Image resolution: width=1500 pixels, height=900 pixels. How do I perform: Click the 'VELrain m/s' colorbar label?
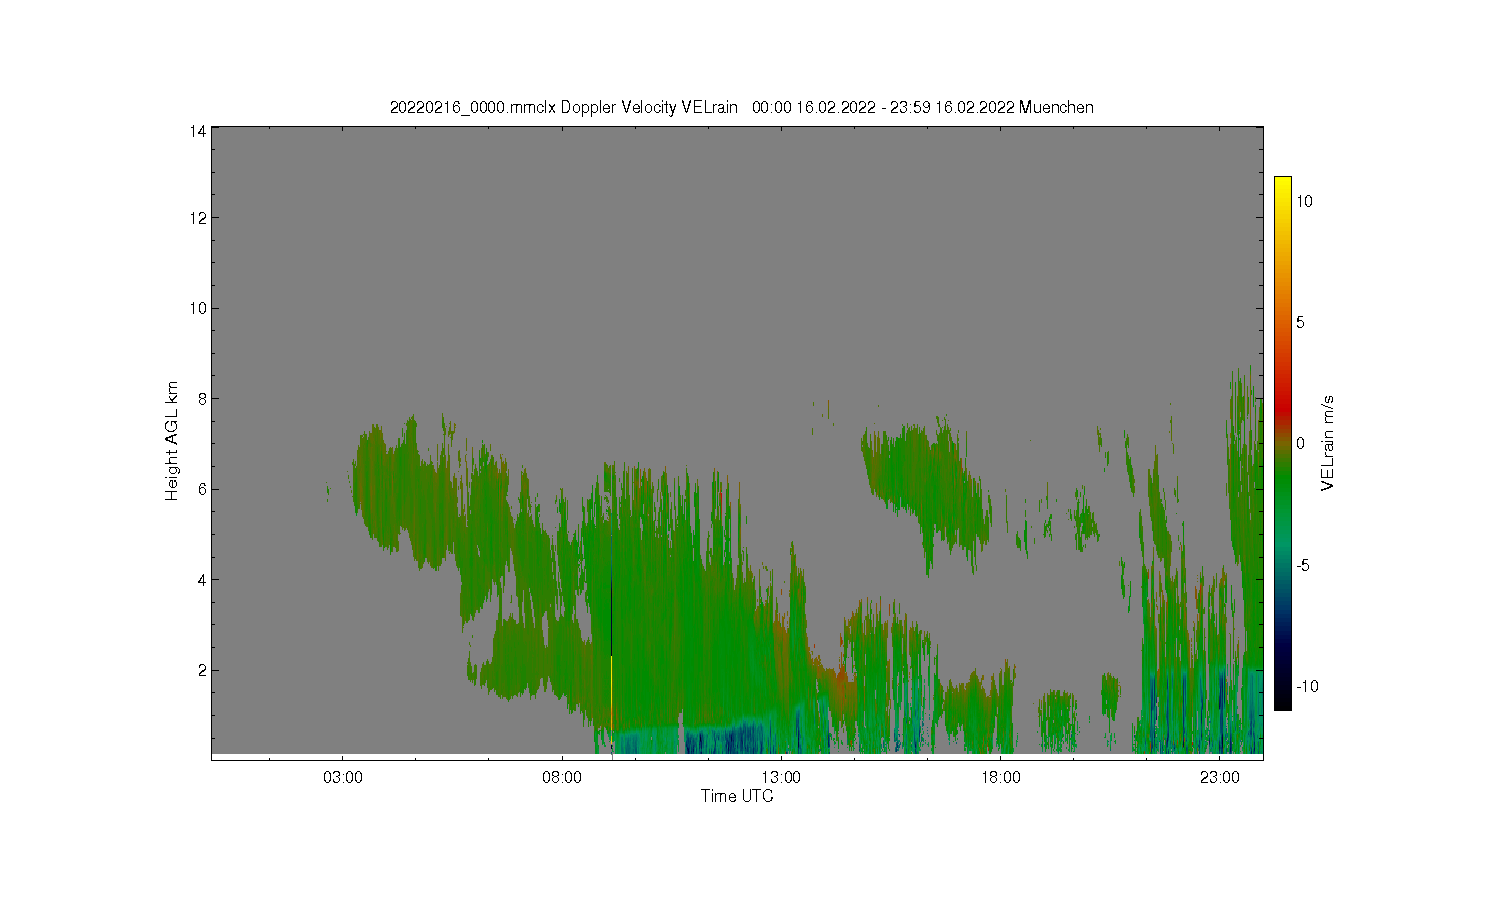pyautogui.click(x=1327, y=443)
